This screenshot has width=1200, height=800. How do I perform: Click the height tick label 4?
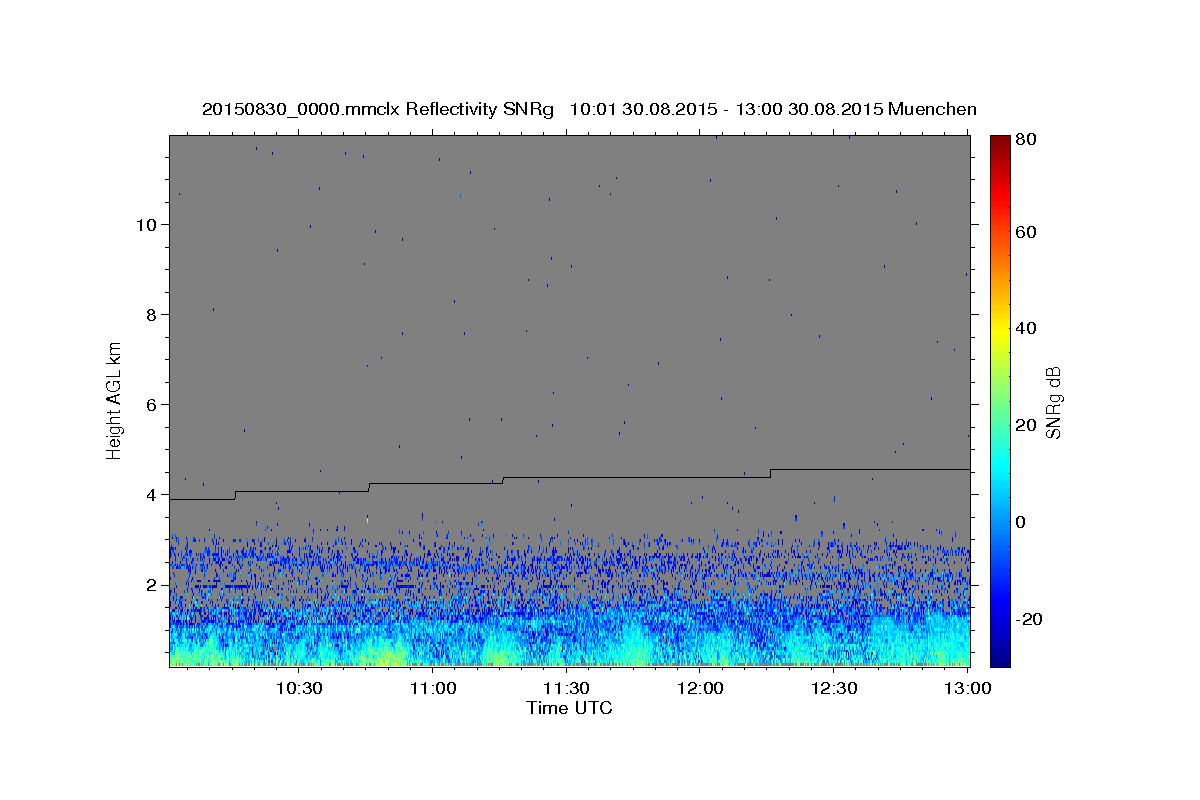152,494
